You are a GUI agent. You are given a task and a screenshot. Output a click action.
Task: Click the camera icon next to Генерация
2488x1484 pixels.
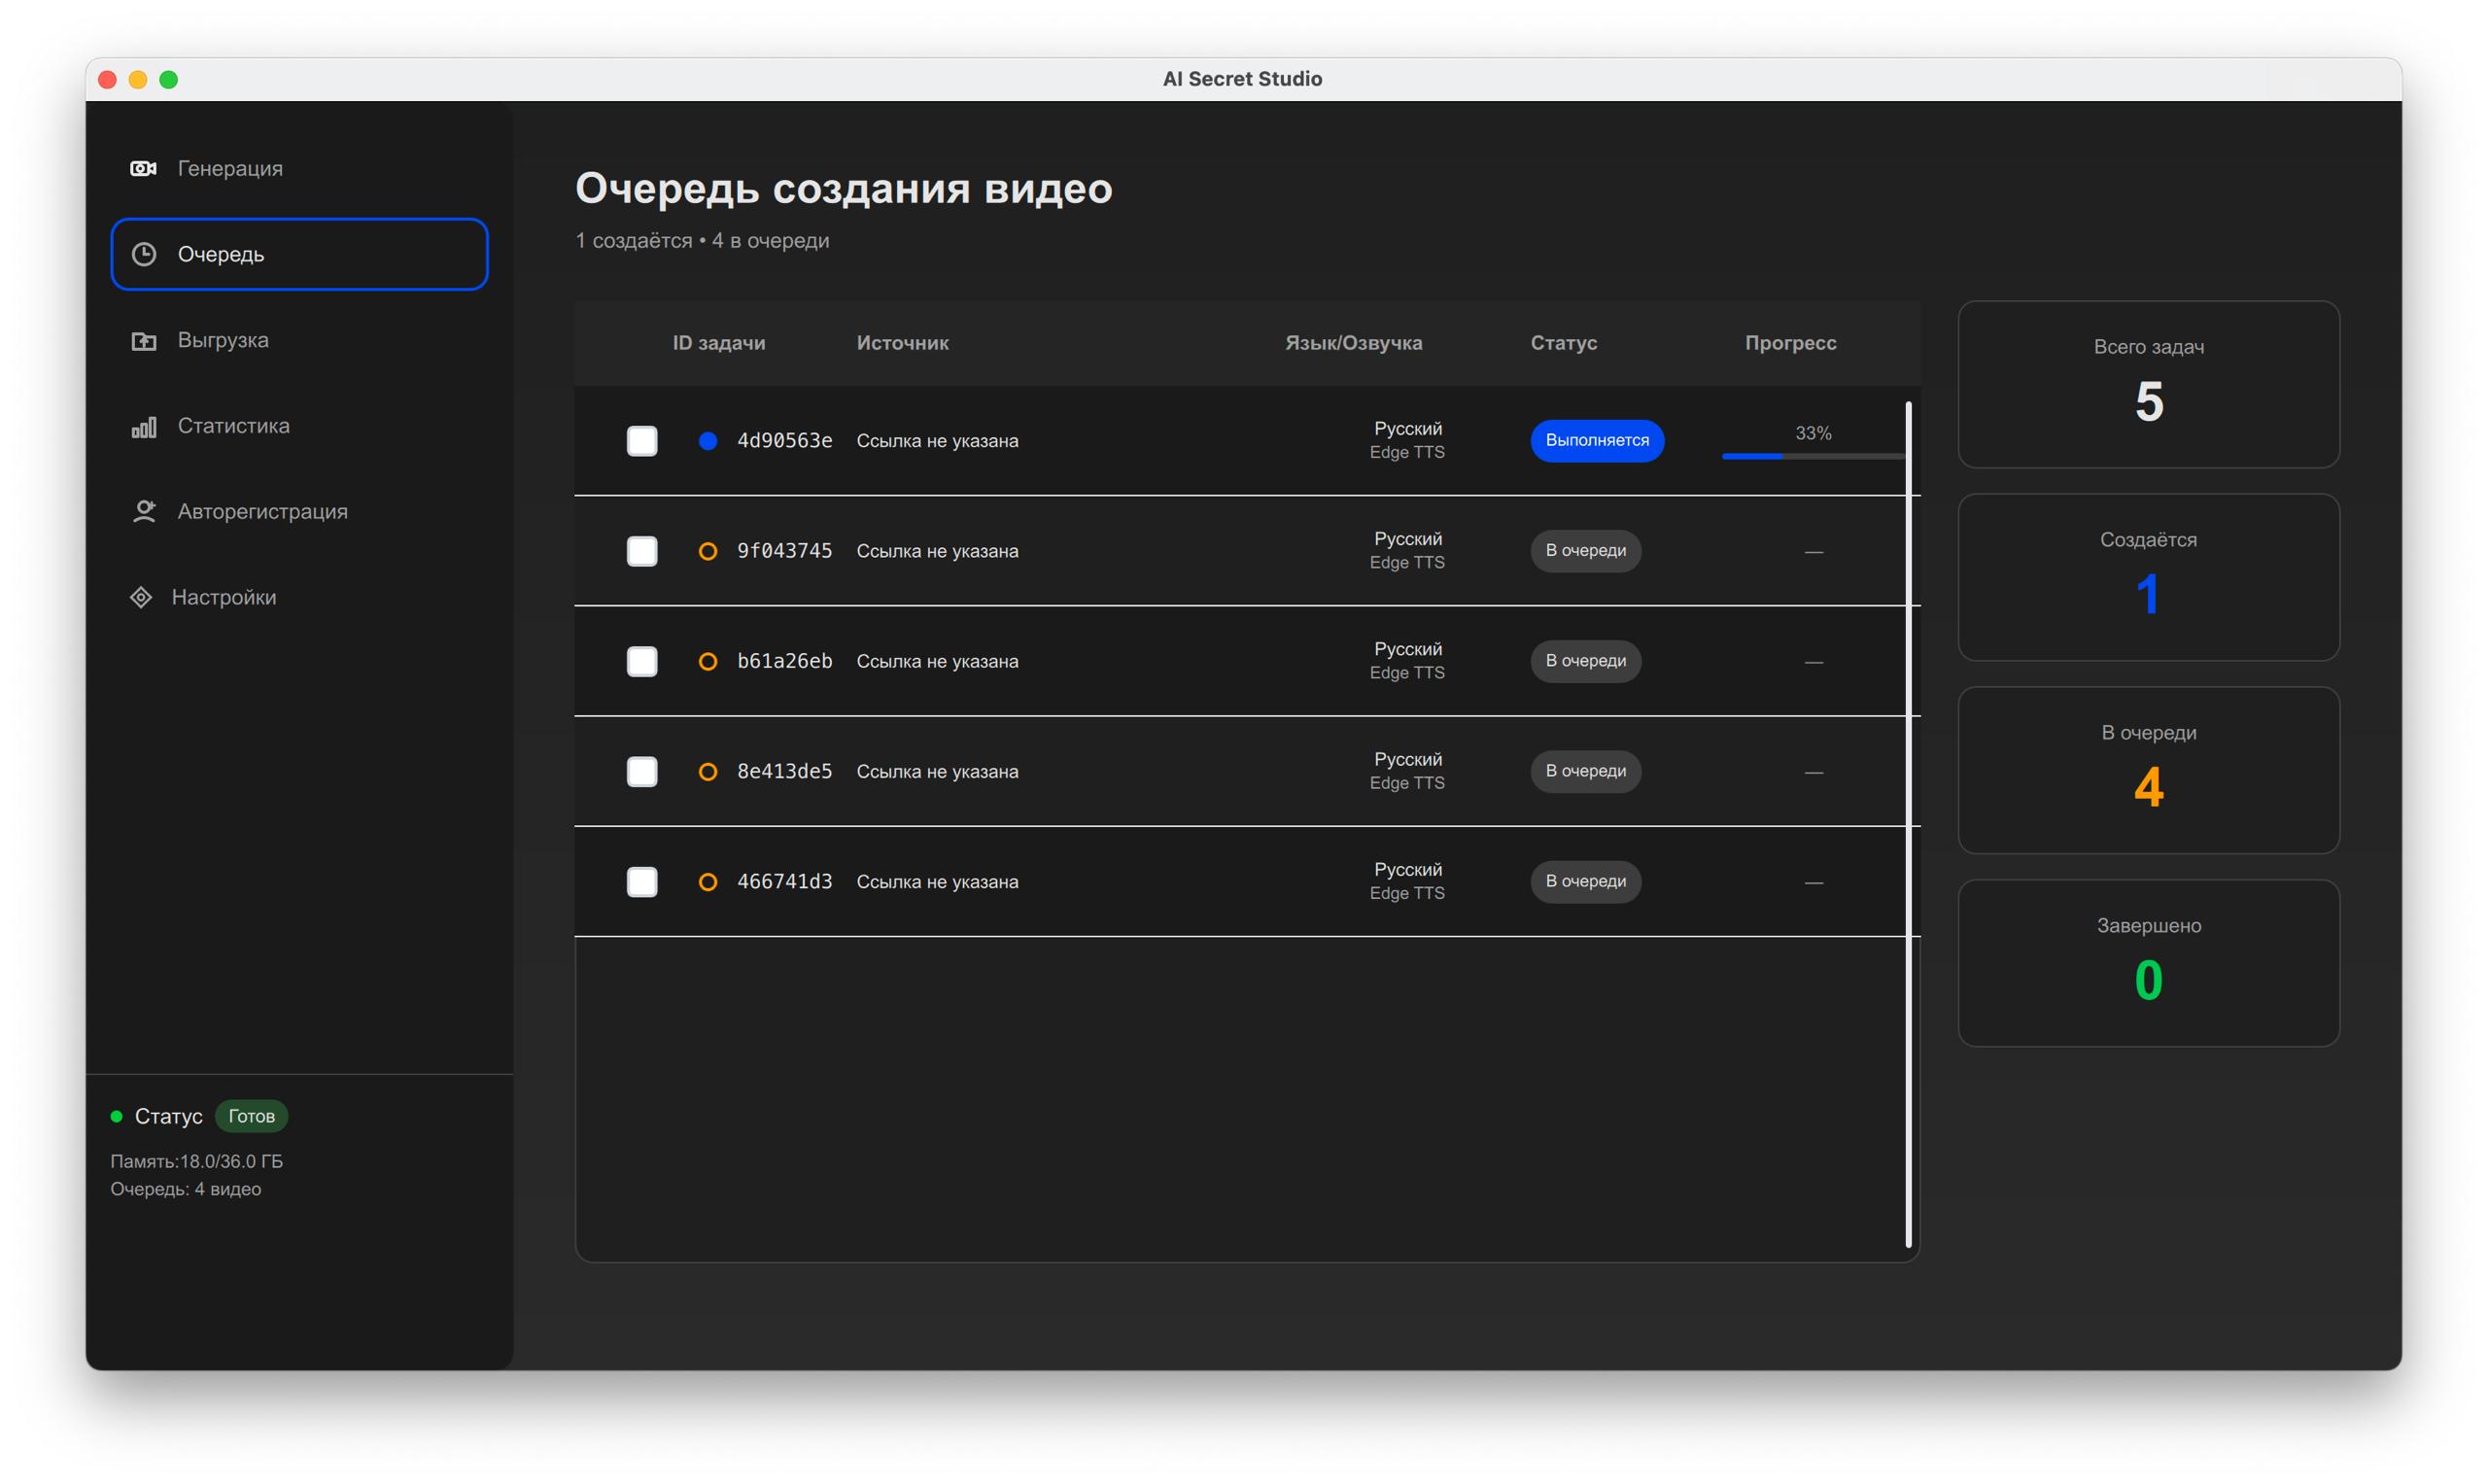pos(143,168)
